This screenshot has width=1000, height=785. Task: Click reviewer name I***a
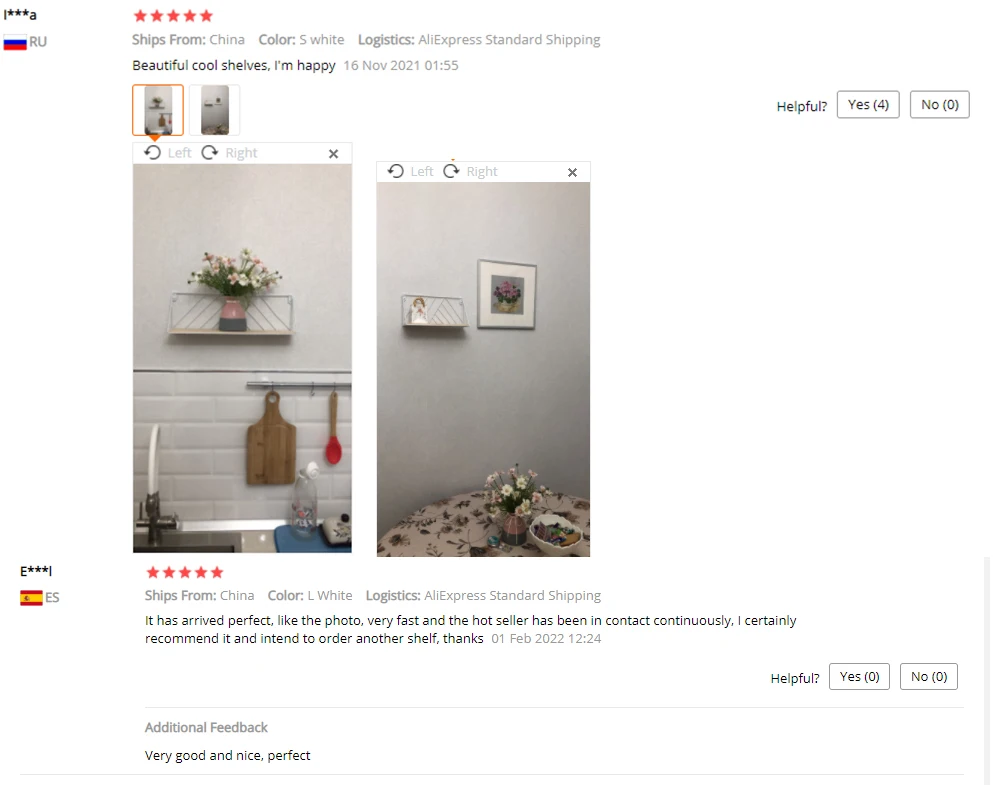coord(20,14)
